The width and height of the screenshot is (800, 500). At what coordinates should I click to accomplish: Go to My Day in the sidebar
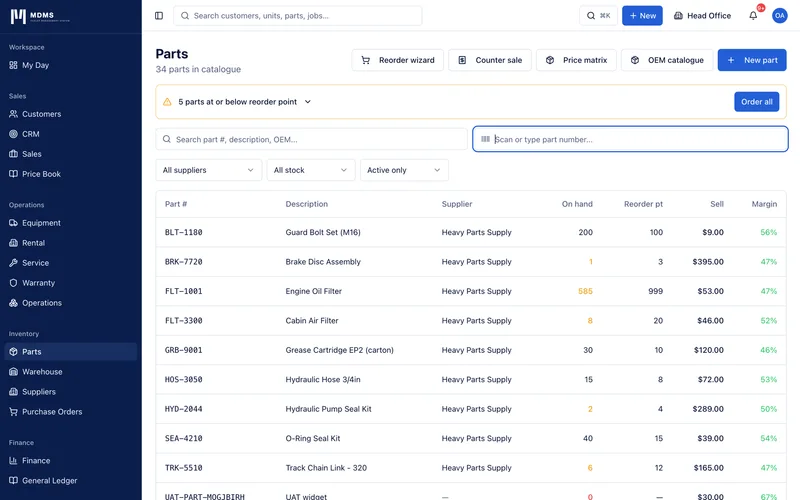70,65
